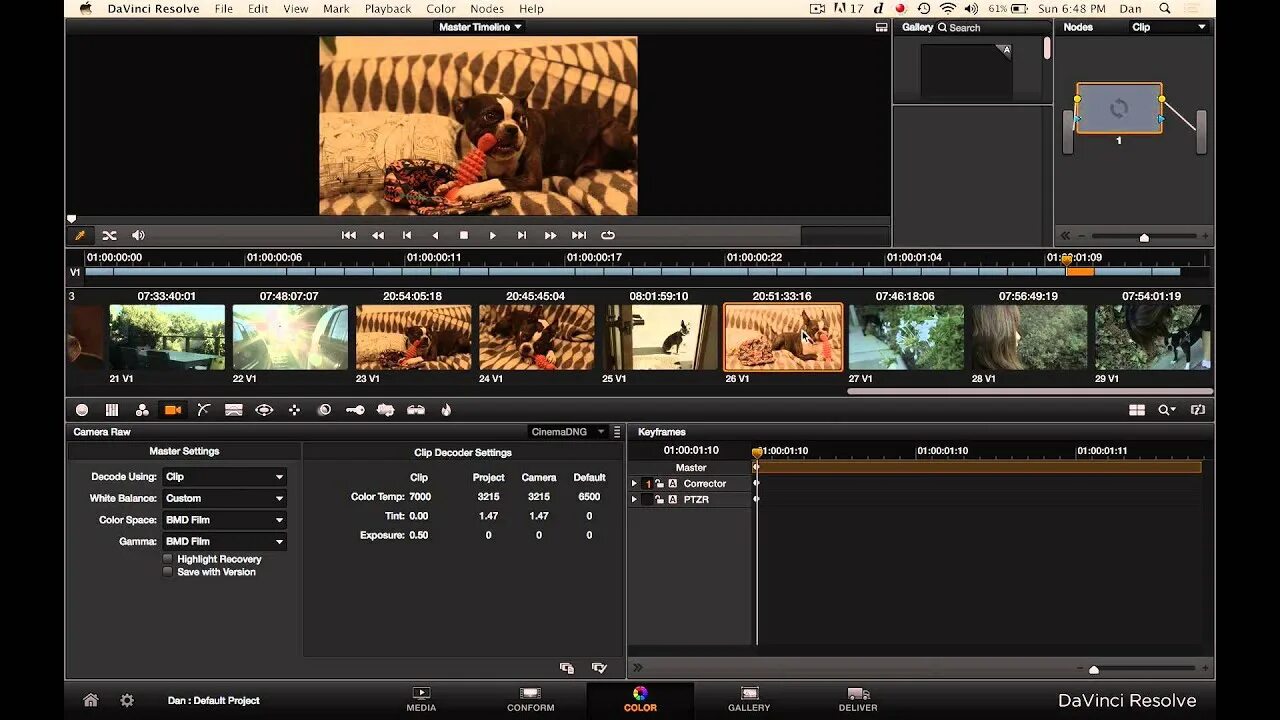Open the Playback menu
Image resolution: width=1280 pixels, height=720 pixels.
388,9
